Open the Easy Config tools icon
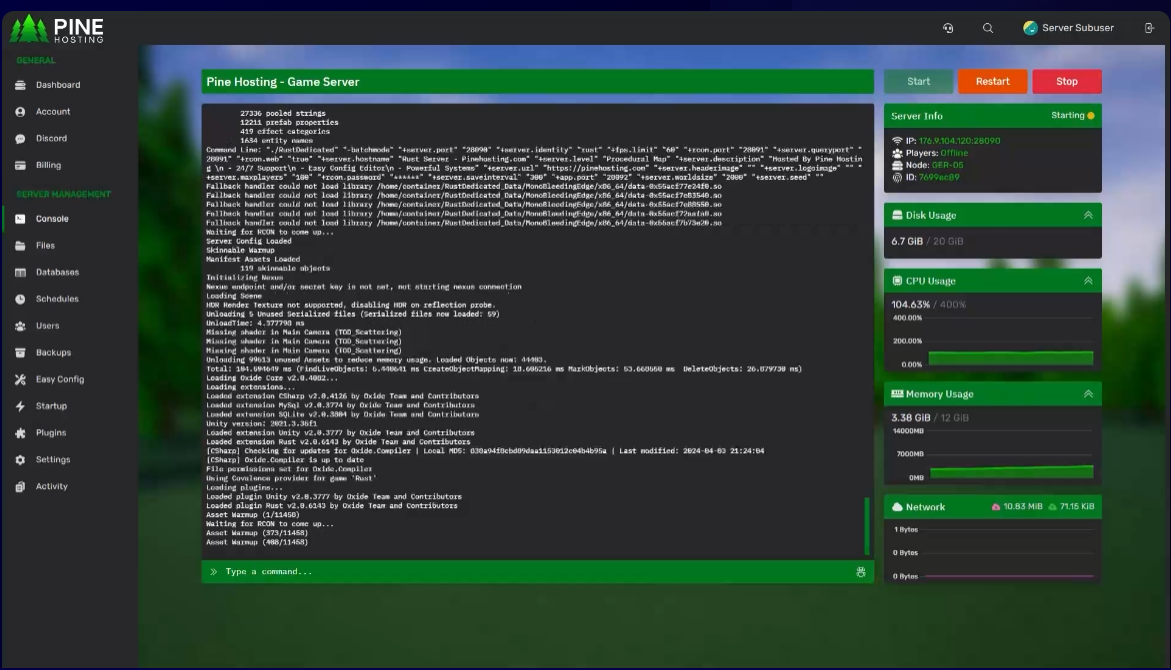This screenshot has height=670, width=1171. click(20, 379)
